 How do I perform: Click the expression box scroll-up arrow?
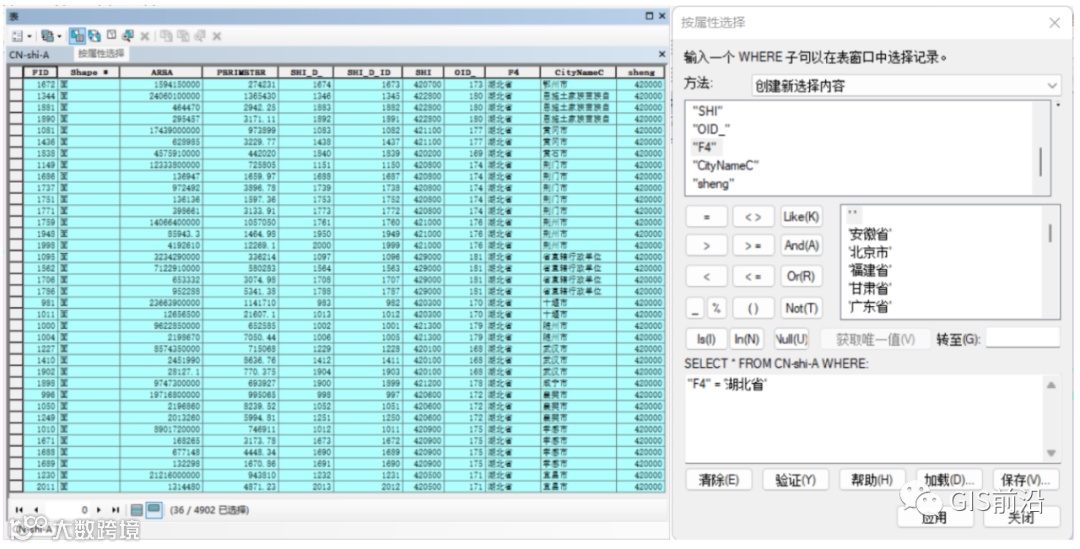pos(1051,385)
